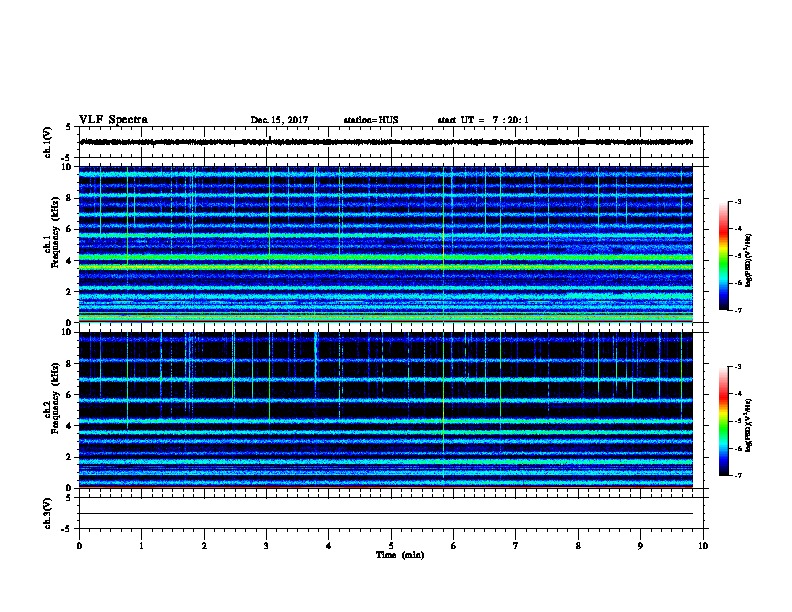This screenshot has width=792, height=612.
Task: Click the bright vertical spike near 5.85 min in ch.2 spectrogram
Action: pyautogui.click(x=443, y=404)
